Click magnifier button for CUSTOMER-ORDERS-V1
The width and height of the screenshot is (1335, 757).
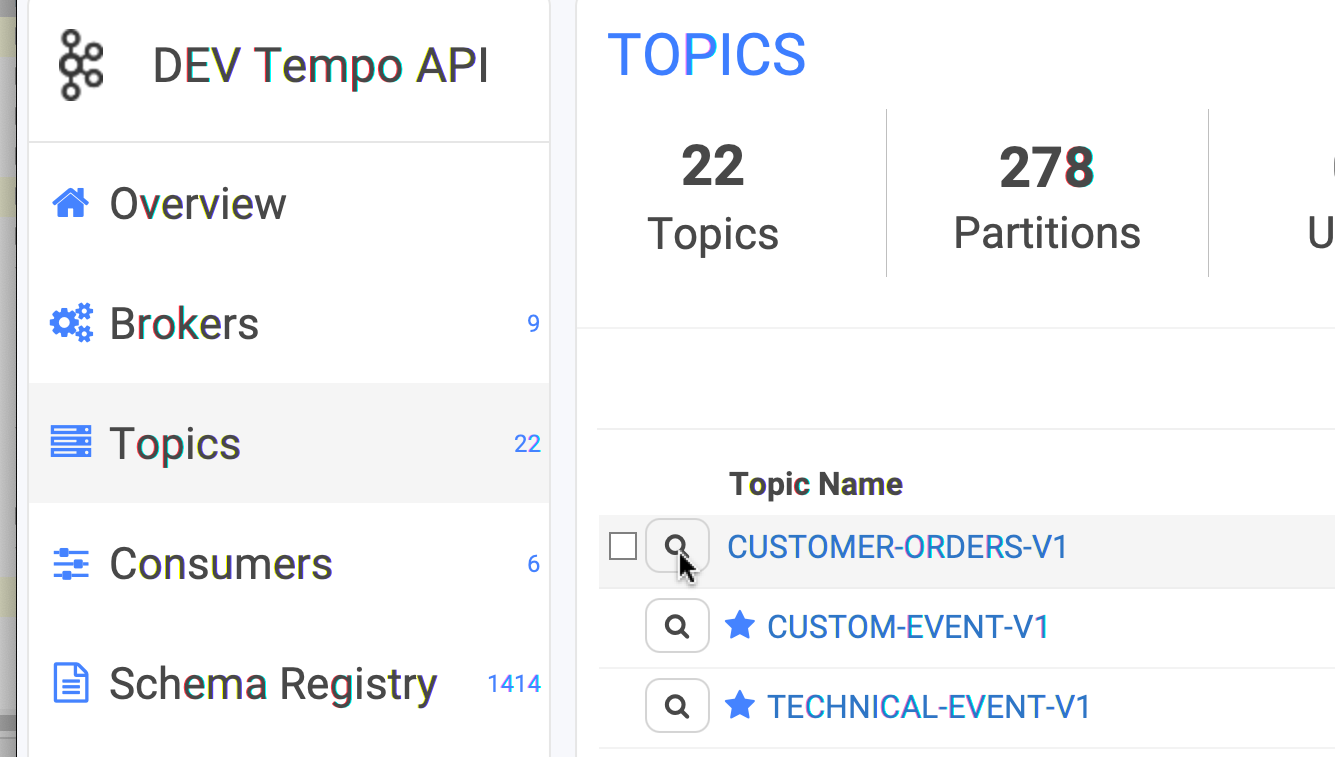677,546
